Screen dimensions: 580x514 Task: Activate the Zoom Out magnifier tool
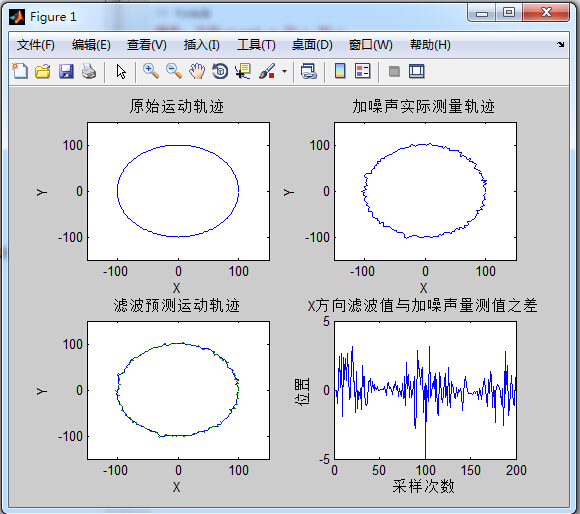click(173, 71)
